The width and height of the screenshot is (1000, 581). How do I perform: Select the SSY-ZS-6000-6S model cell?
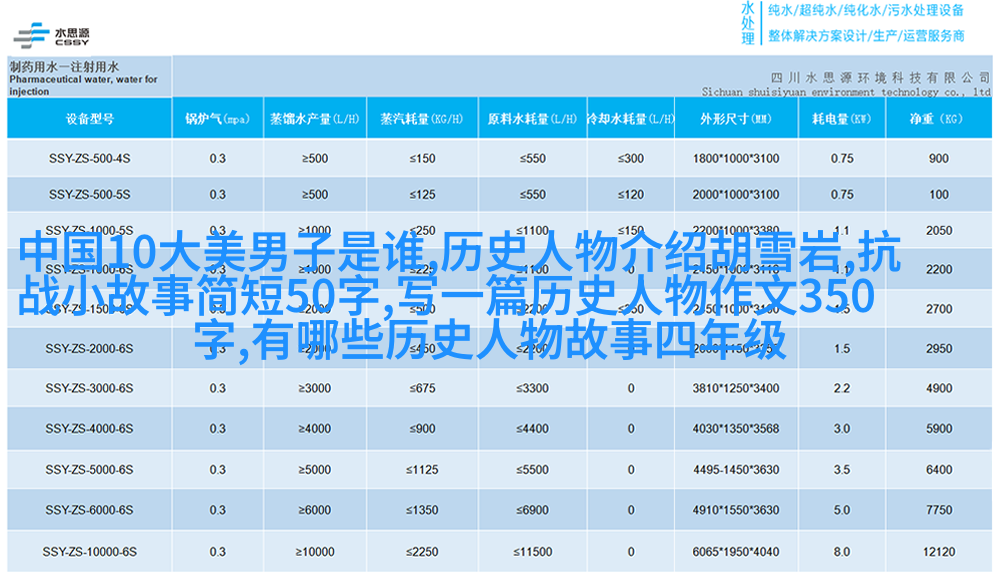coord(89,510)
